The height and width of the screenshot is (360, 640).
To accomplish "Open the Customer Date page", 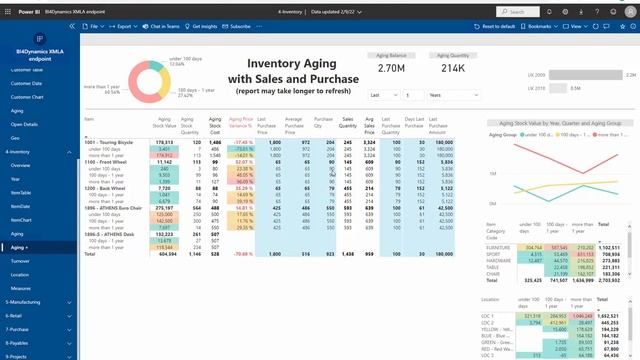I will point(27,83).
